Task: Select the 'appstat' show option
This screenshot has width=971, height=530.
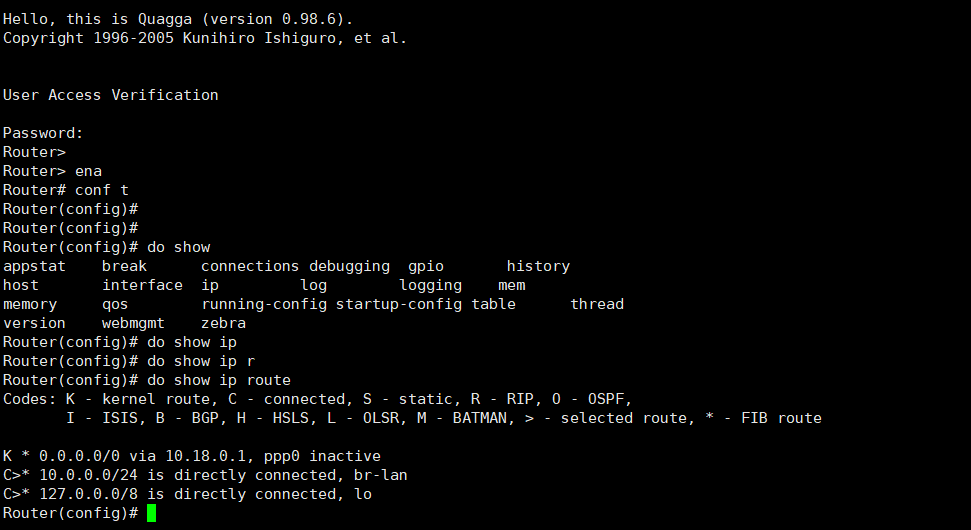Action: [34, 266]
